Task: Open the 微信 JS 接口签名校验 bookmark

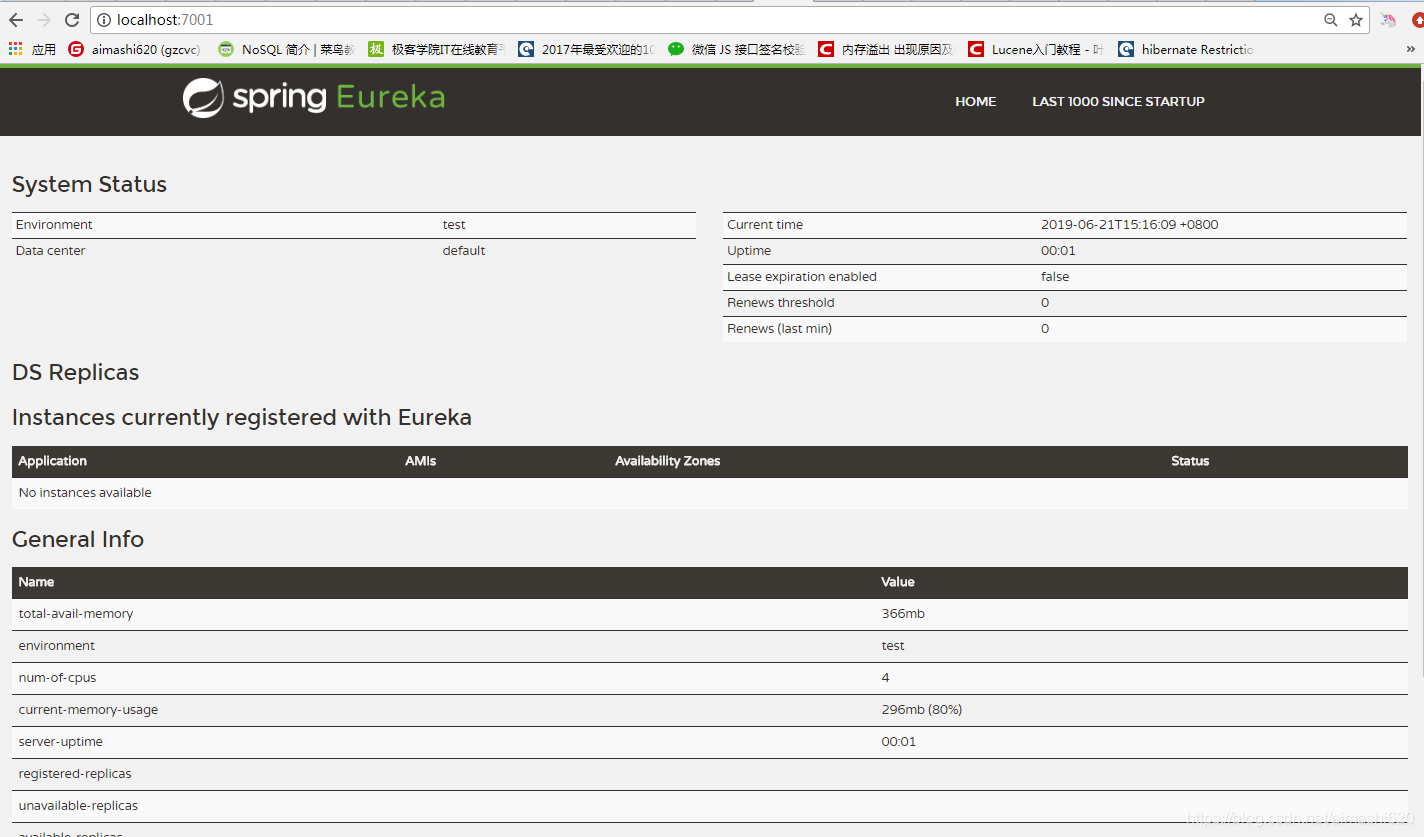Action: (x=737, y=49)
